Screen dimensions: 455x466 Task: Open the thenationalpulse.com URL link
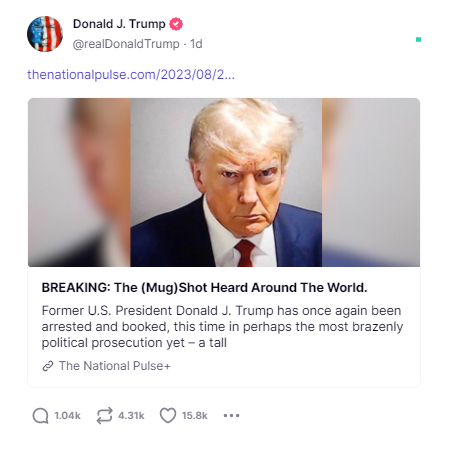[x=131, y=74]
